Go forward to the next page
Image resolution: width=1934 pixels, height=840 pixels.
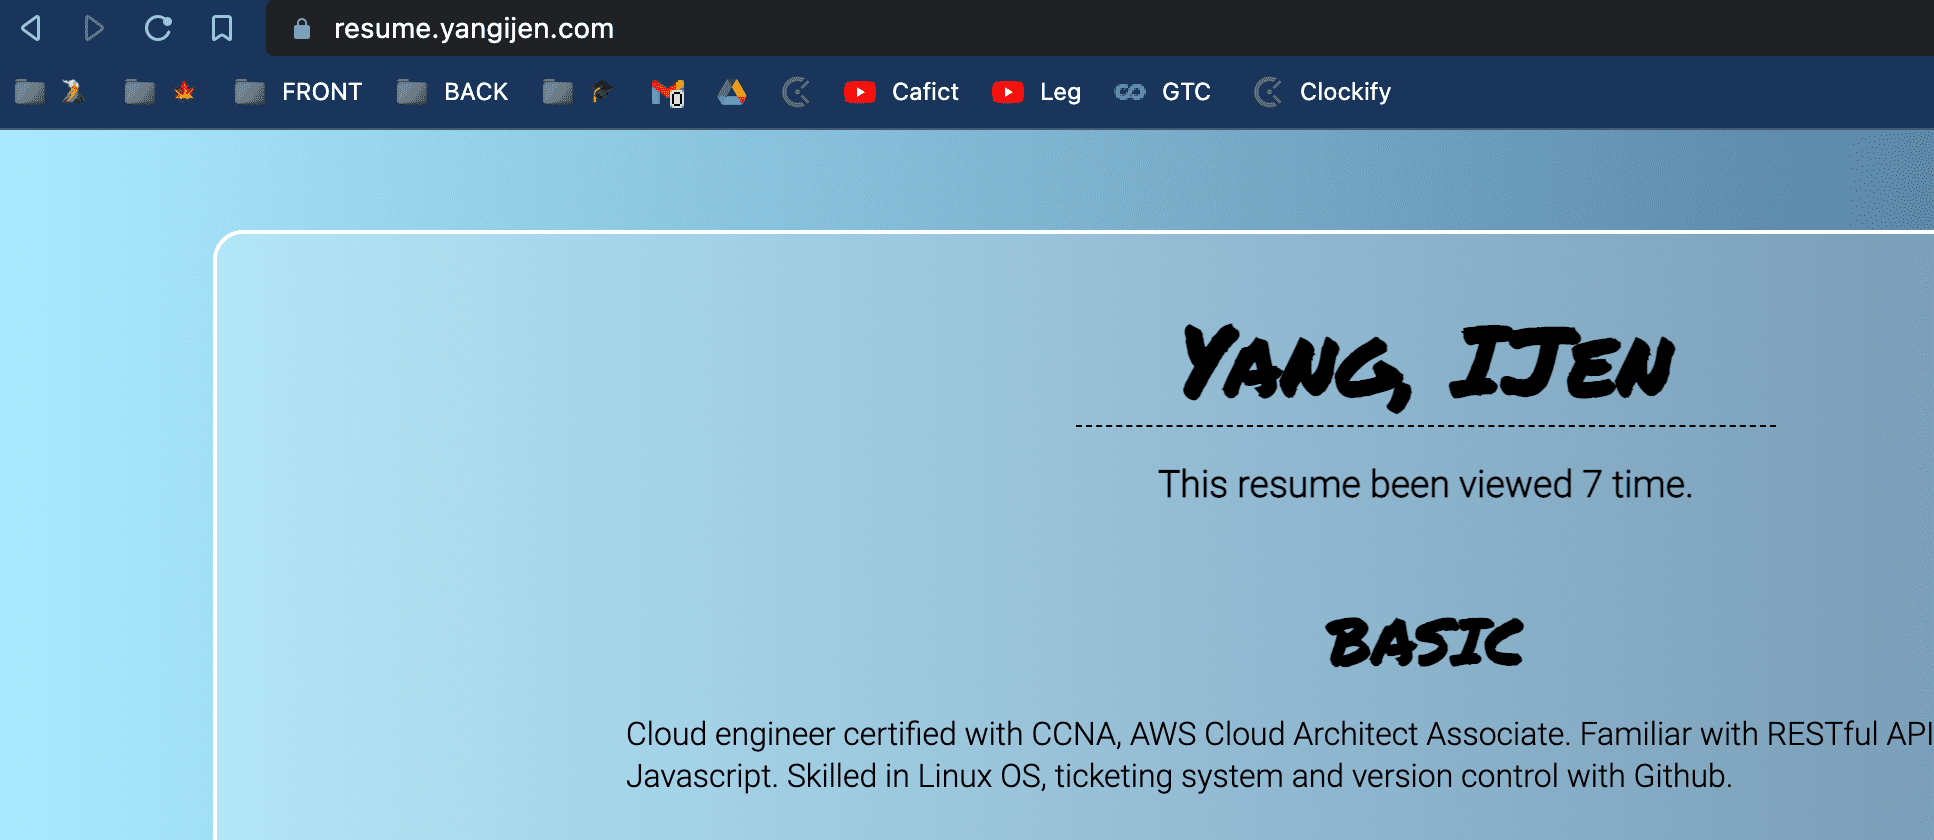coord(94,28)
